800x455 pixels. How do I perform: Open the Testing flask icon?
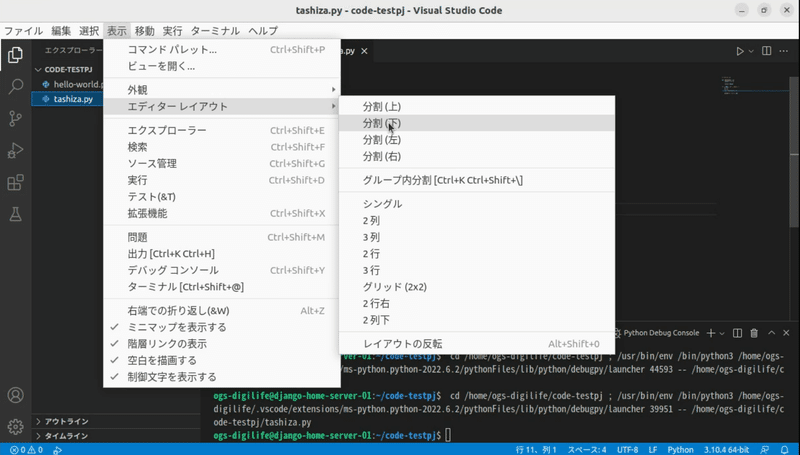(15, 214)
